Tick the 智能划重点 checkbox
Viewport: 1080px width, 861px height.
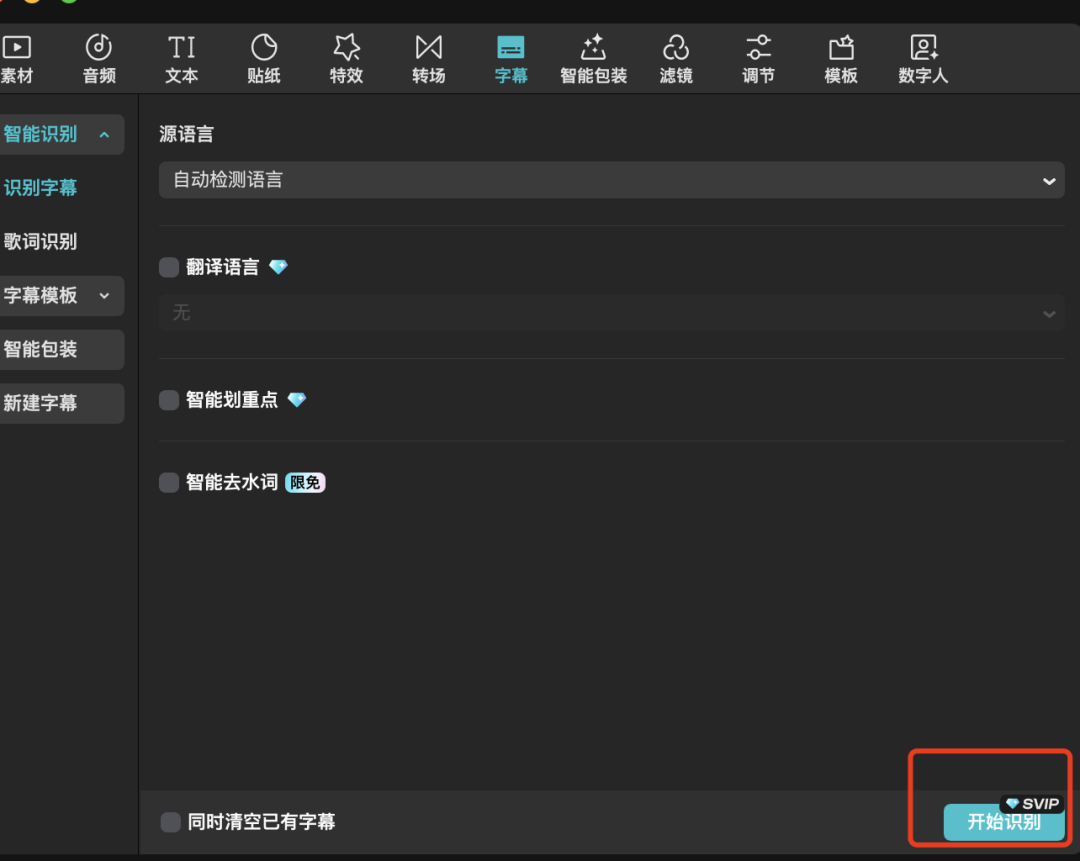pyautogui.click(x=170, y=400)
